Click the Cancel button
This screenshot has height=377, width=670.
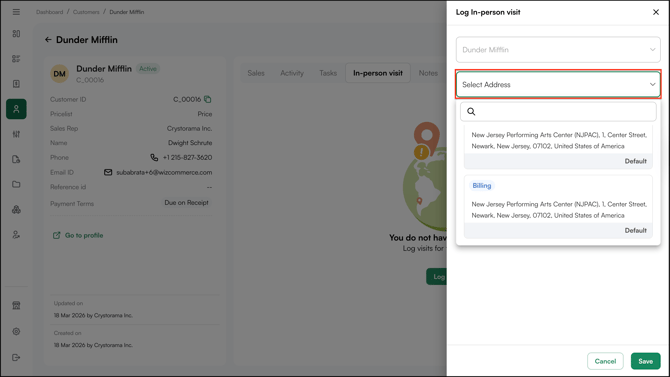(605, 361)
